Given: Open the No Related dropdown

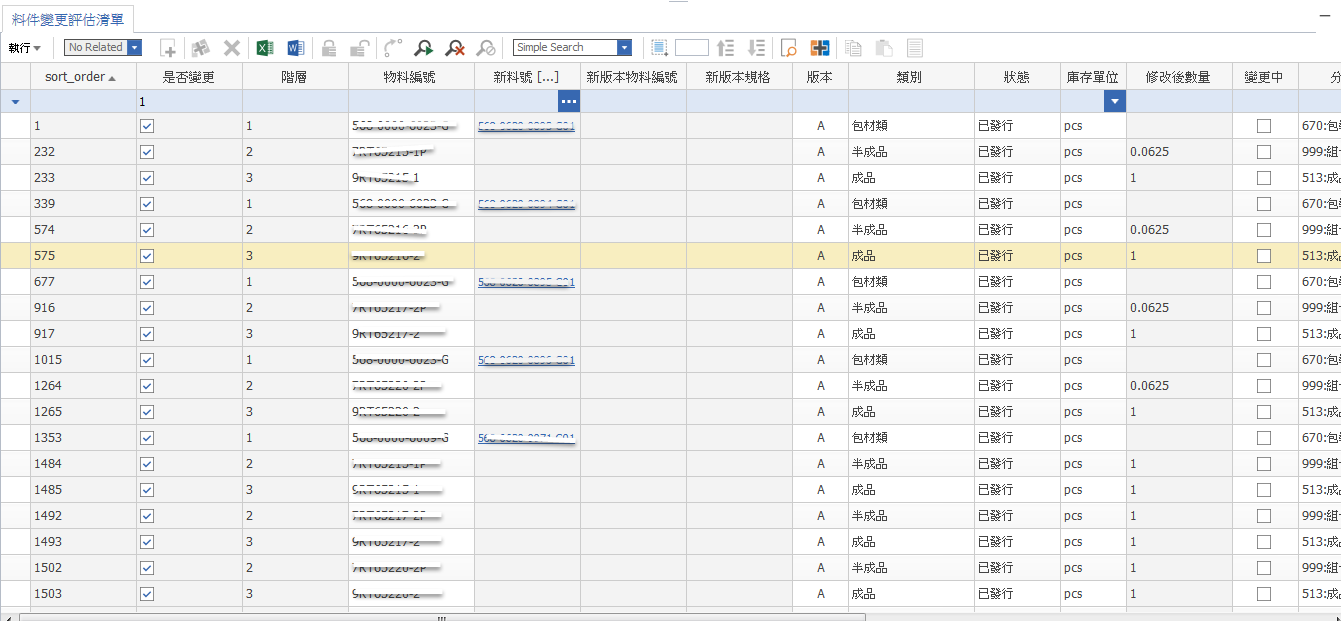Looking at the screenshot, I should (135, 47).
